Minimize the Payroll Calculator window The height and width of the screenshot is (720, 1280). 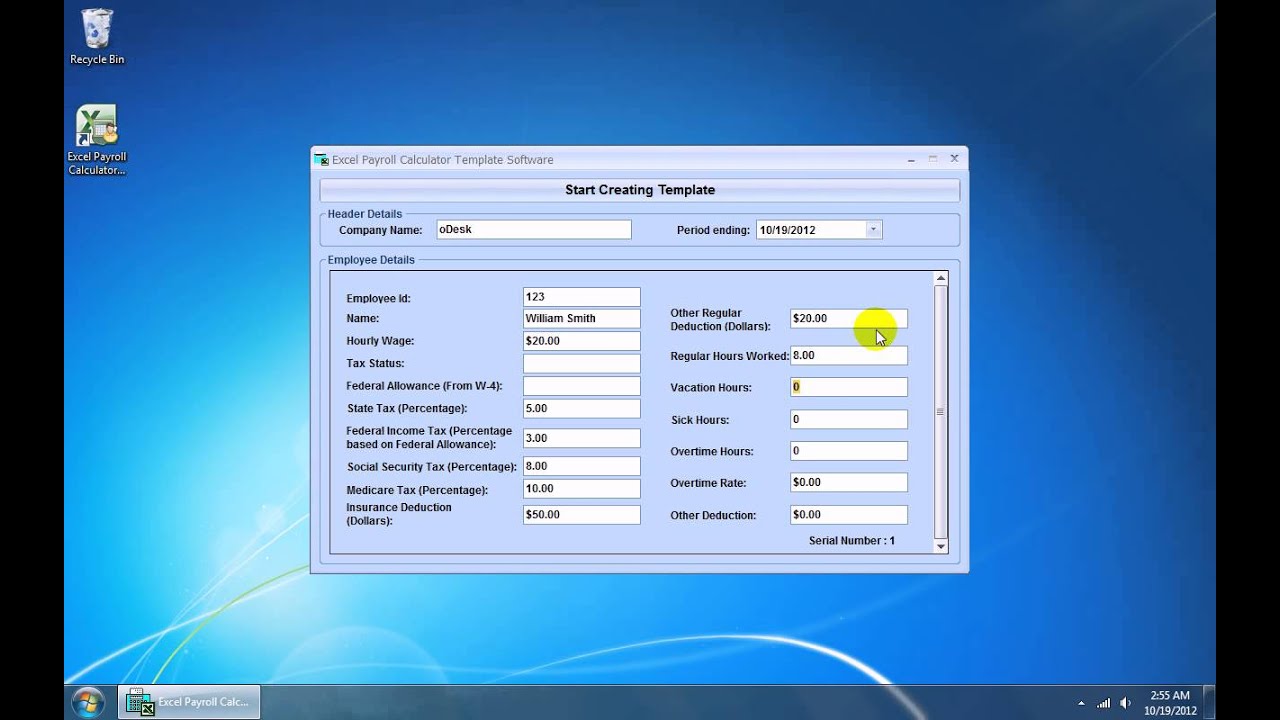(x=911, y=159)
